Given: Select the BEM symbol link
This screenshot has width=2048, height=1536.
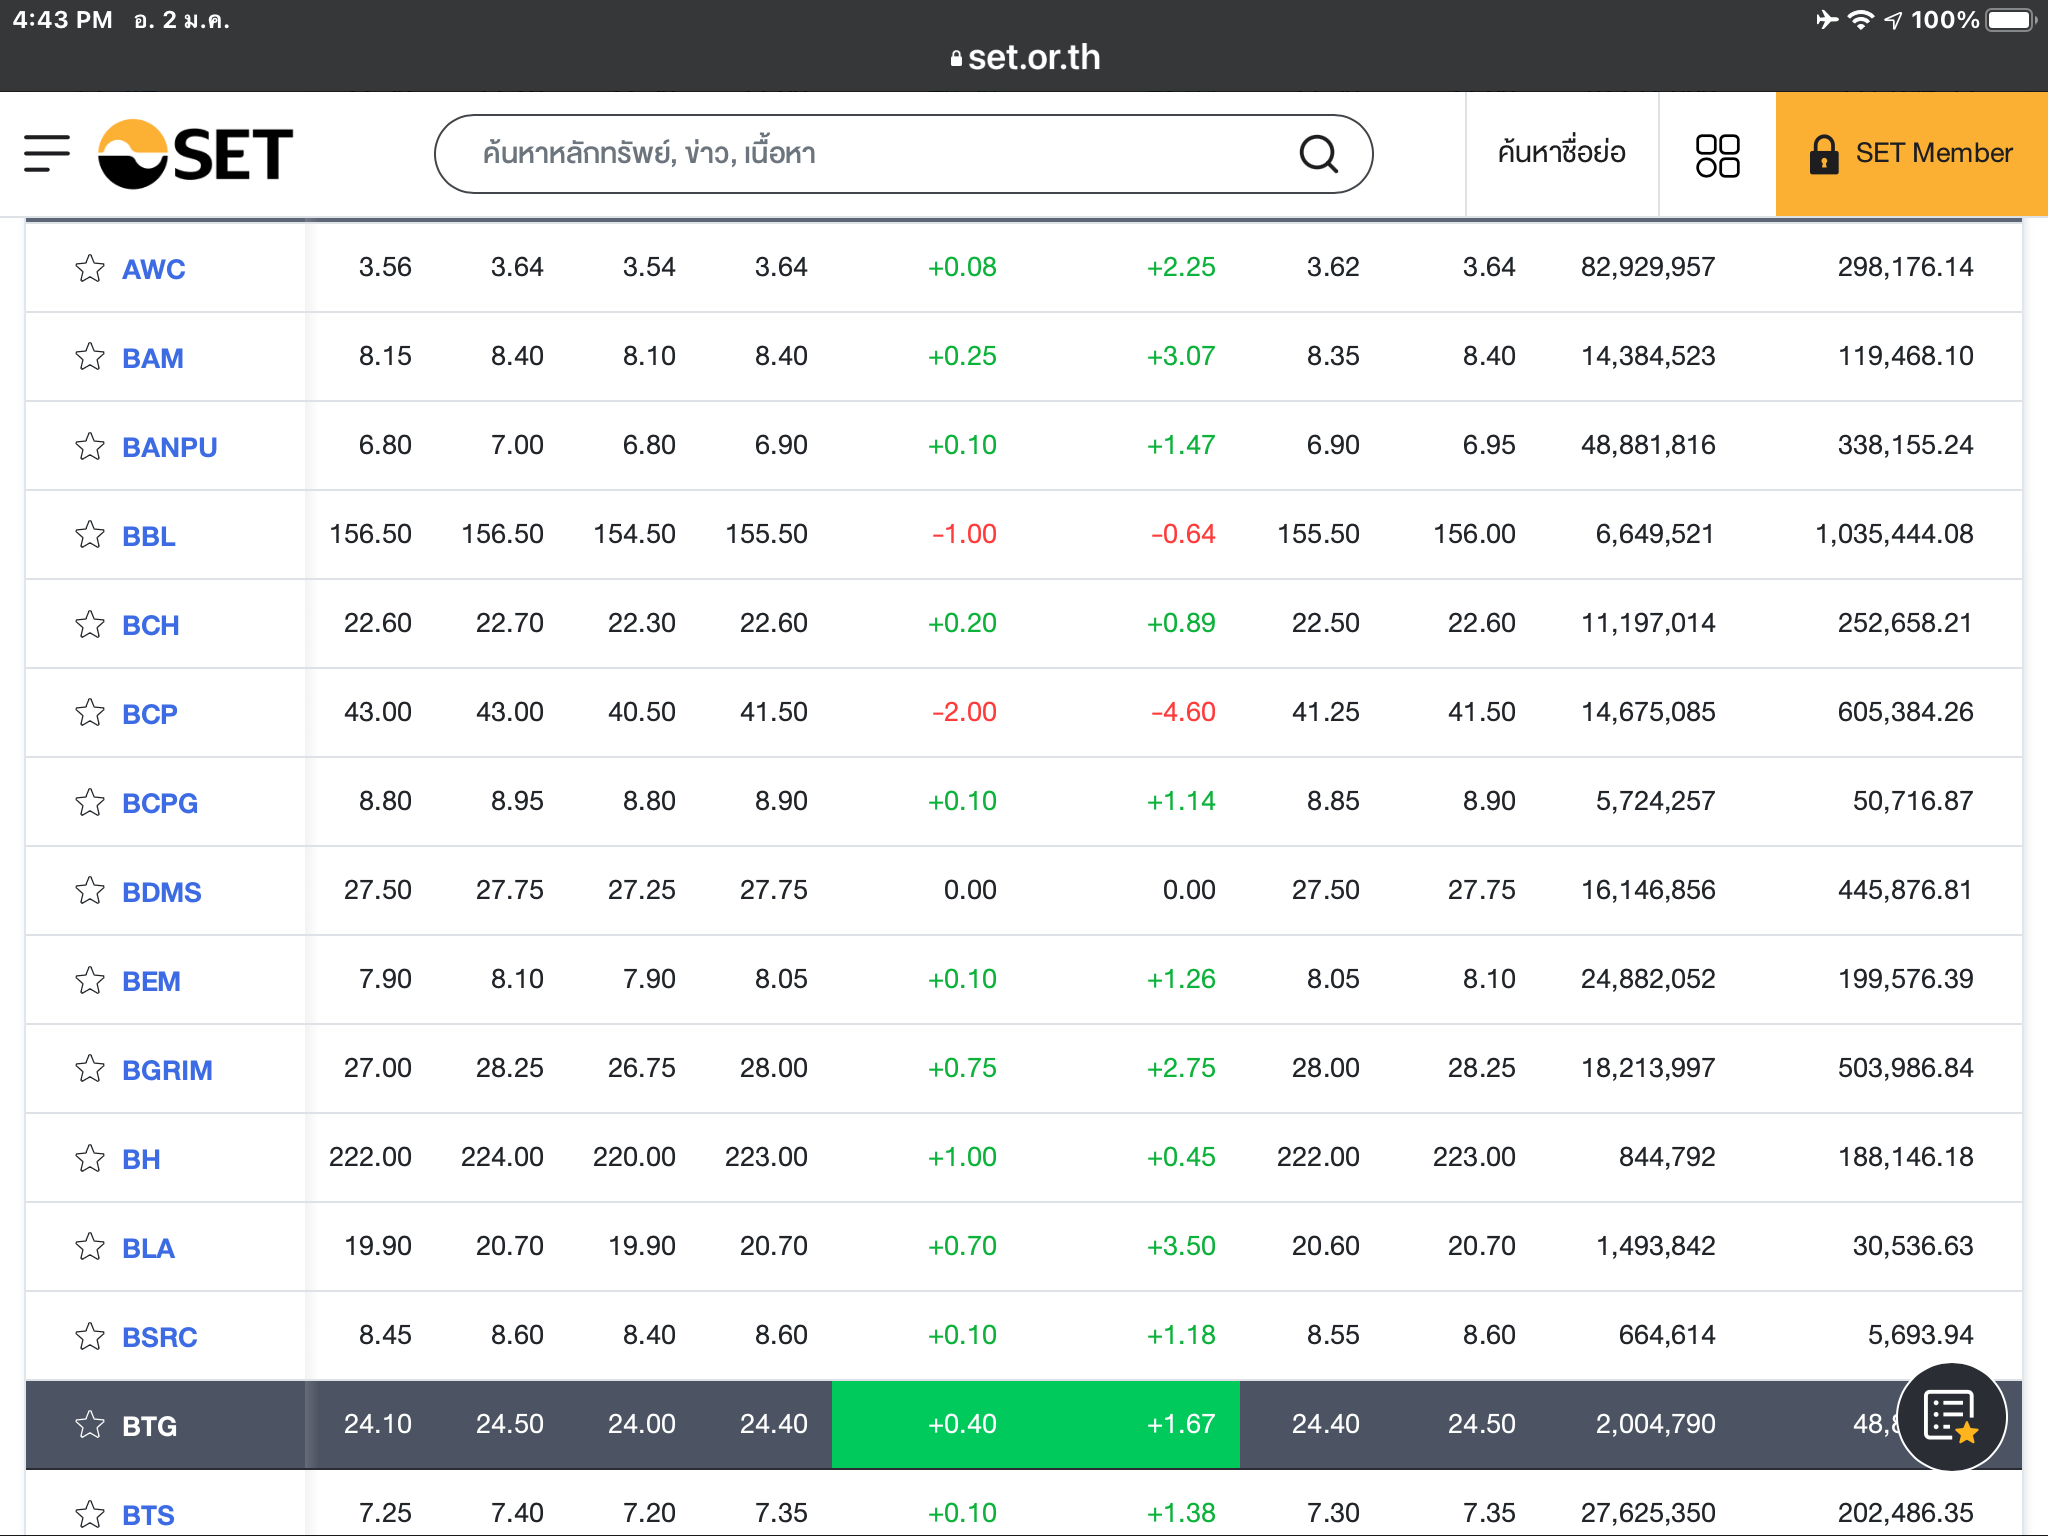Looking at the screenshot, I should [x=151, y=981].
